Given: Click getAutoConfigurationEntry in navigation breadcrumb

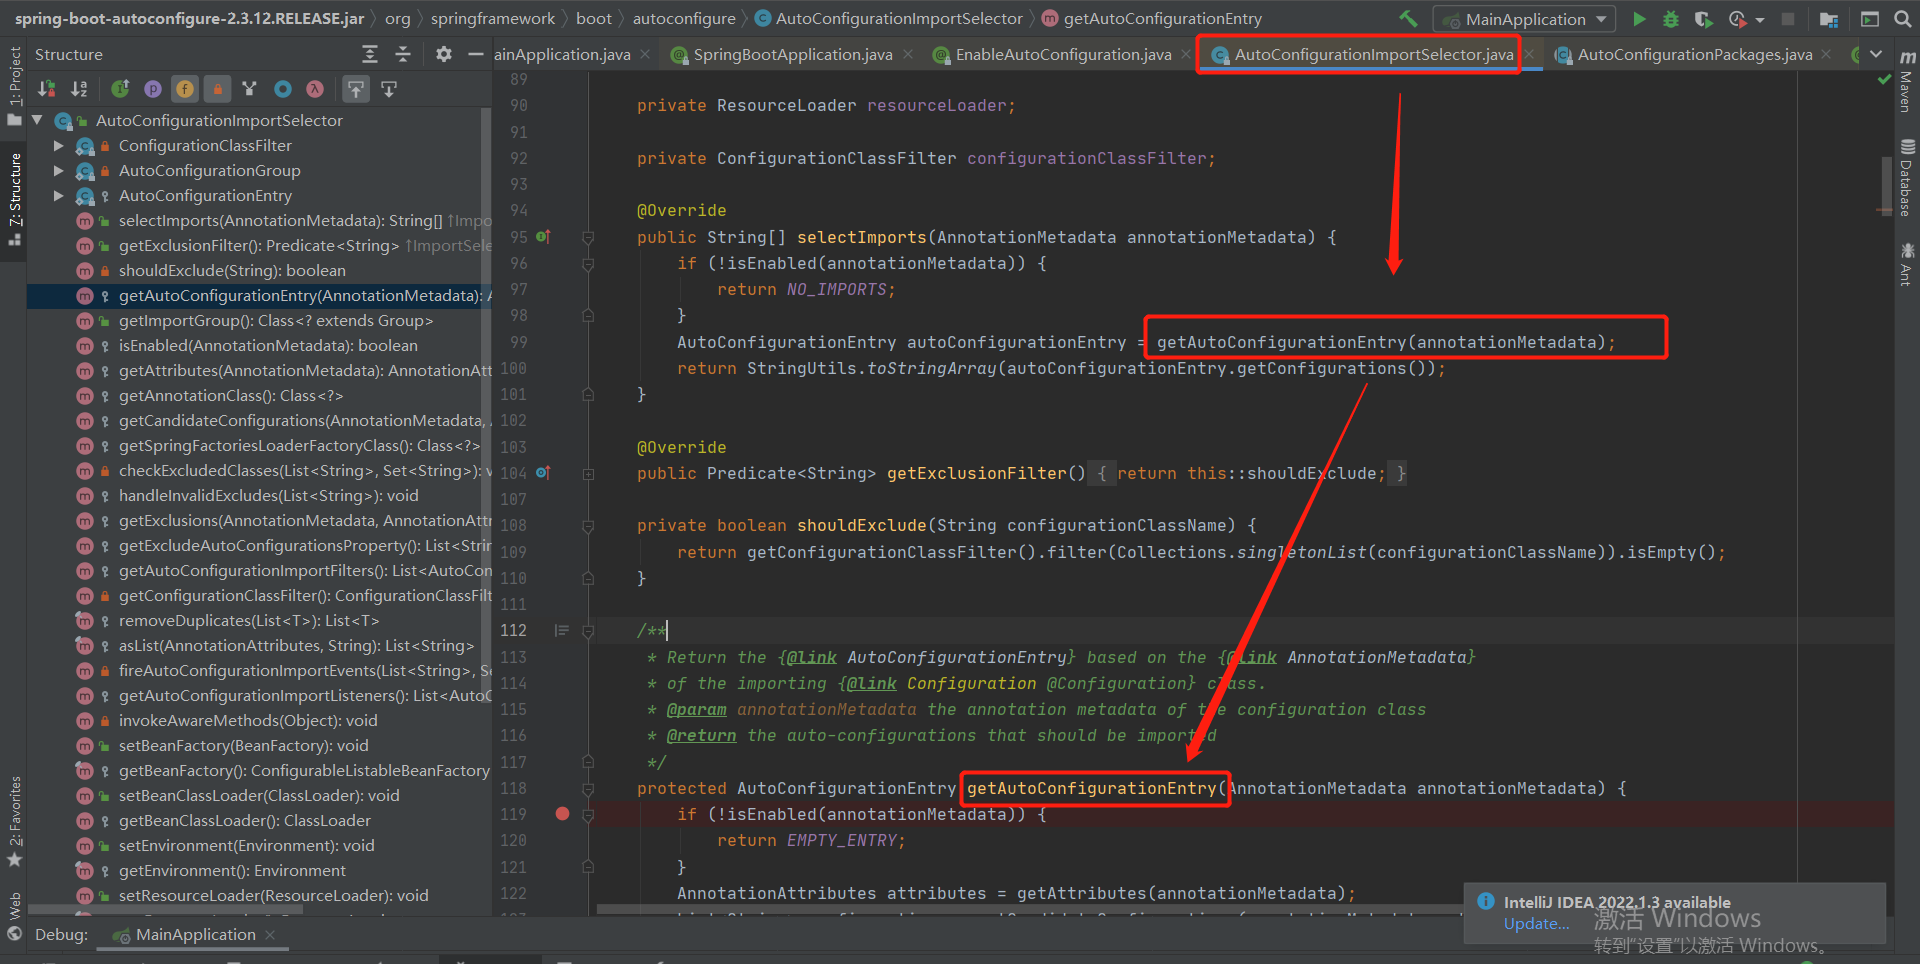Looking at the screenshot, I should coord(1162,18).
